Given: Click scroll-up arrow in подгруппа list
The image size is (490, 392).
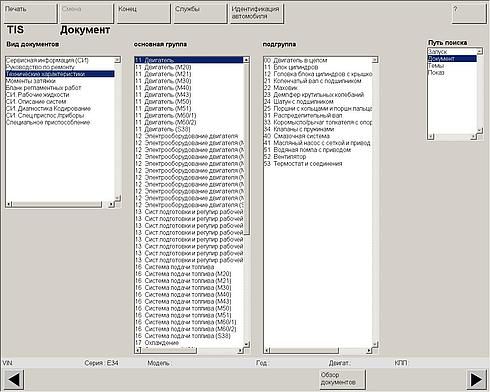Looking at the screenshot, I should click(375, 60).
